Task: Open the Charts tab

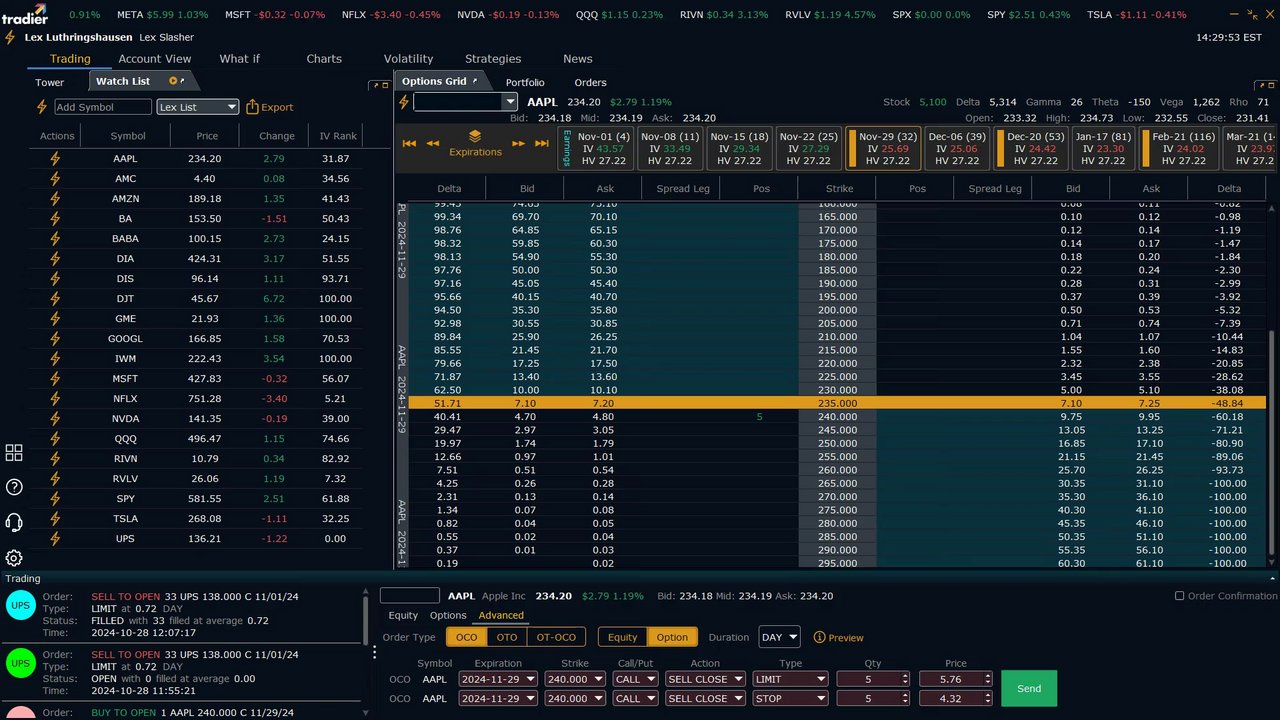Action: coord(324,59)
